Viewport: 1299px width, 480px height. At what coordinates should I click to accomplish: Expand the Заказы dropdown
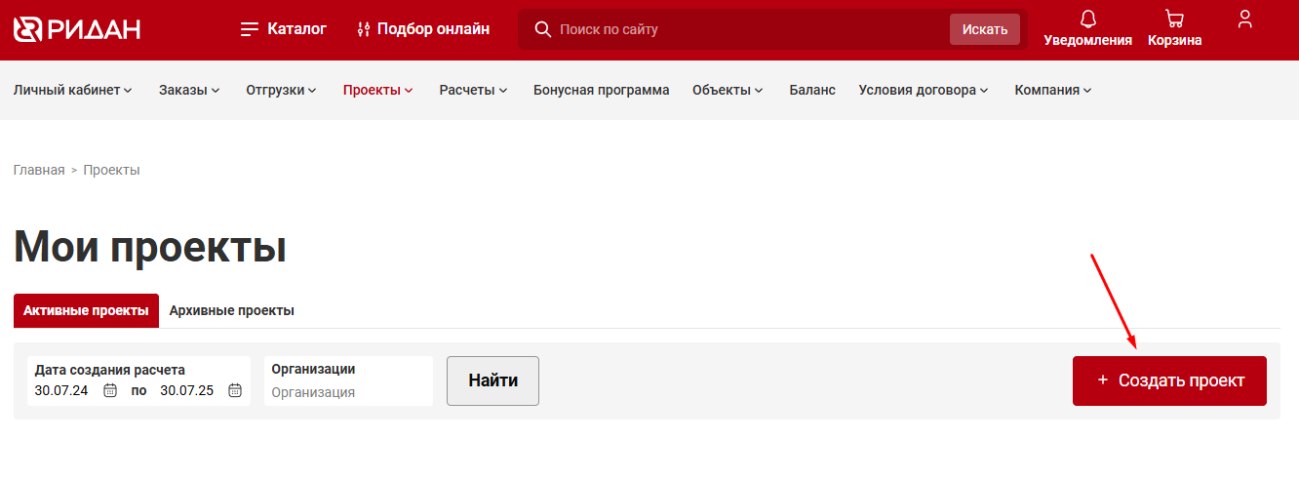click(190, 90)
